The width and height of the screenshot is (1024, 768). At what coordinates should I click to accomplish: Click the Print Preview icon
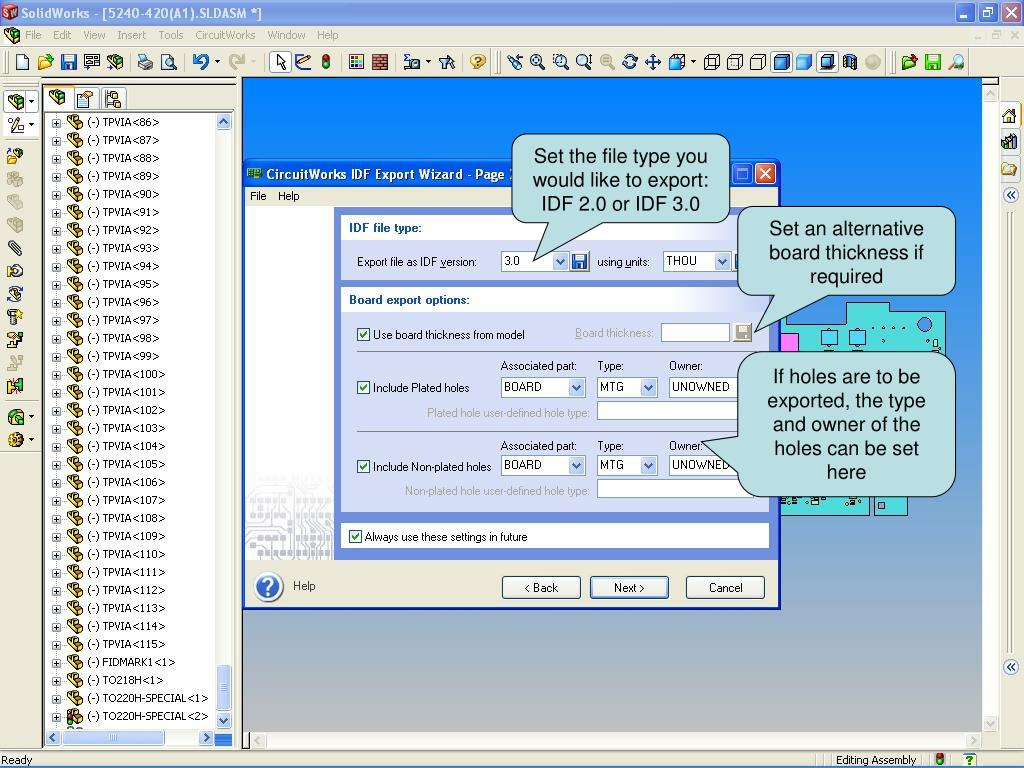point(168,62)
